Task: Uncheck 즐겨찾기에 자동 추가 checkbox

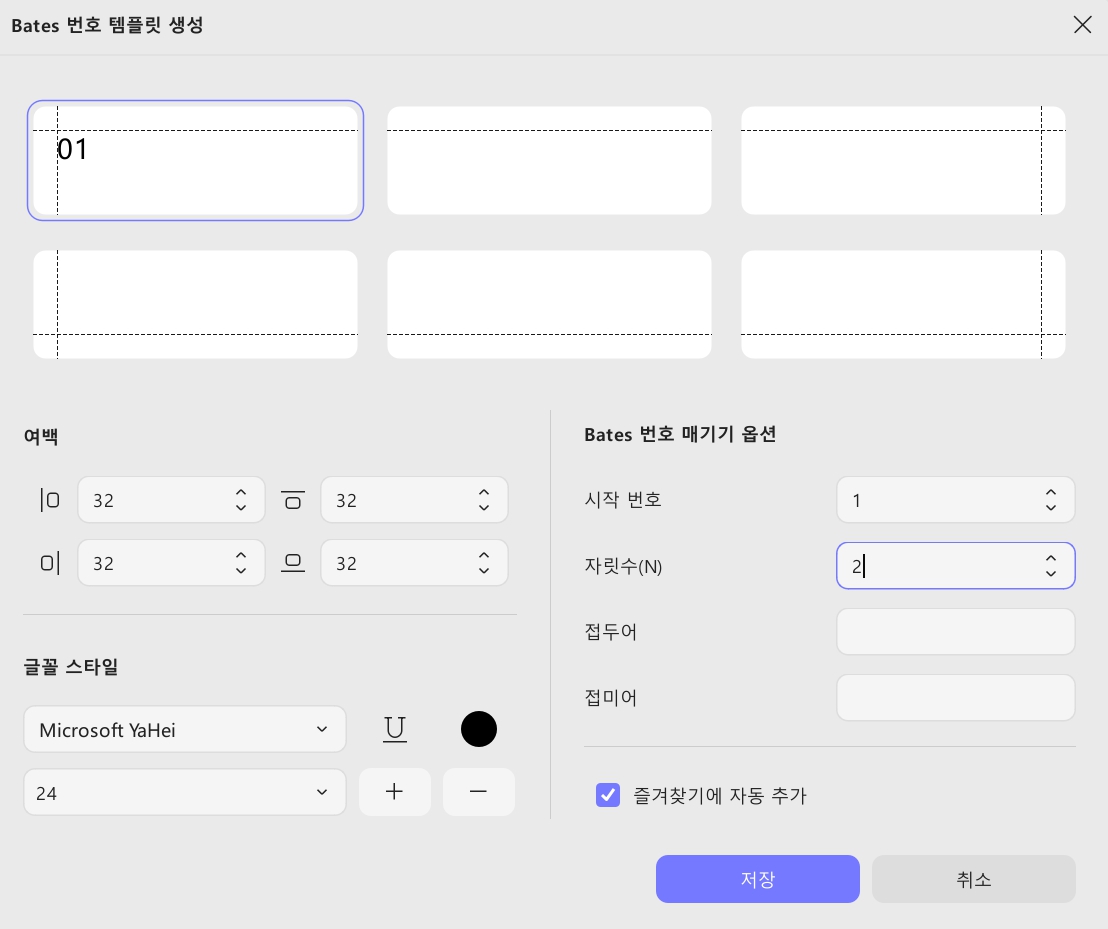Action: [608, 795]
